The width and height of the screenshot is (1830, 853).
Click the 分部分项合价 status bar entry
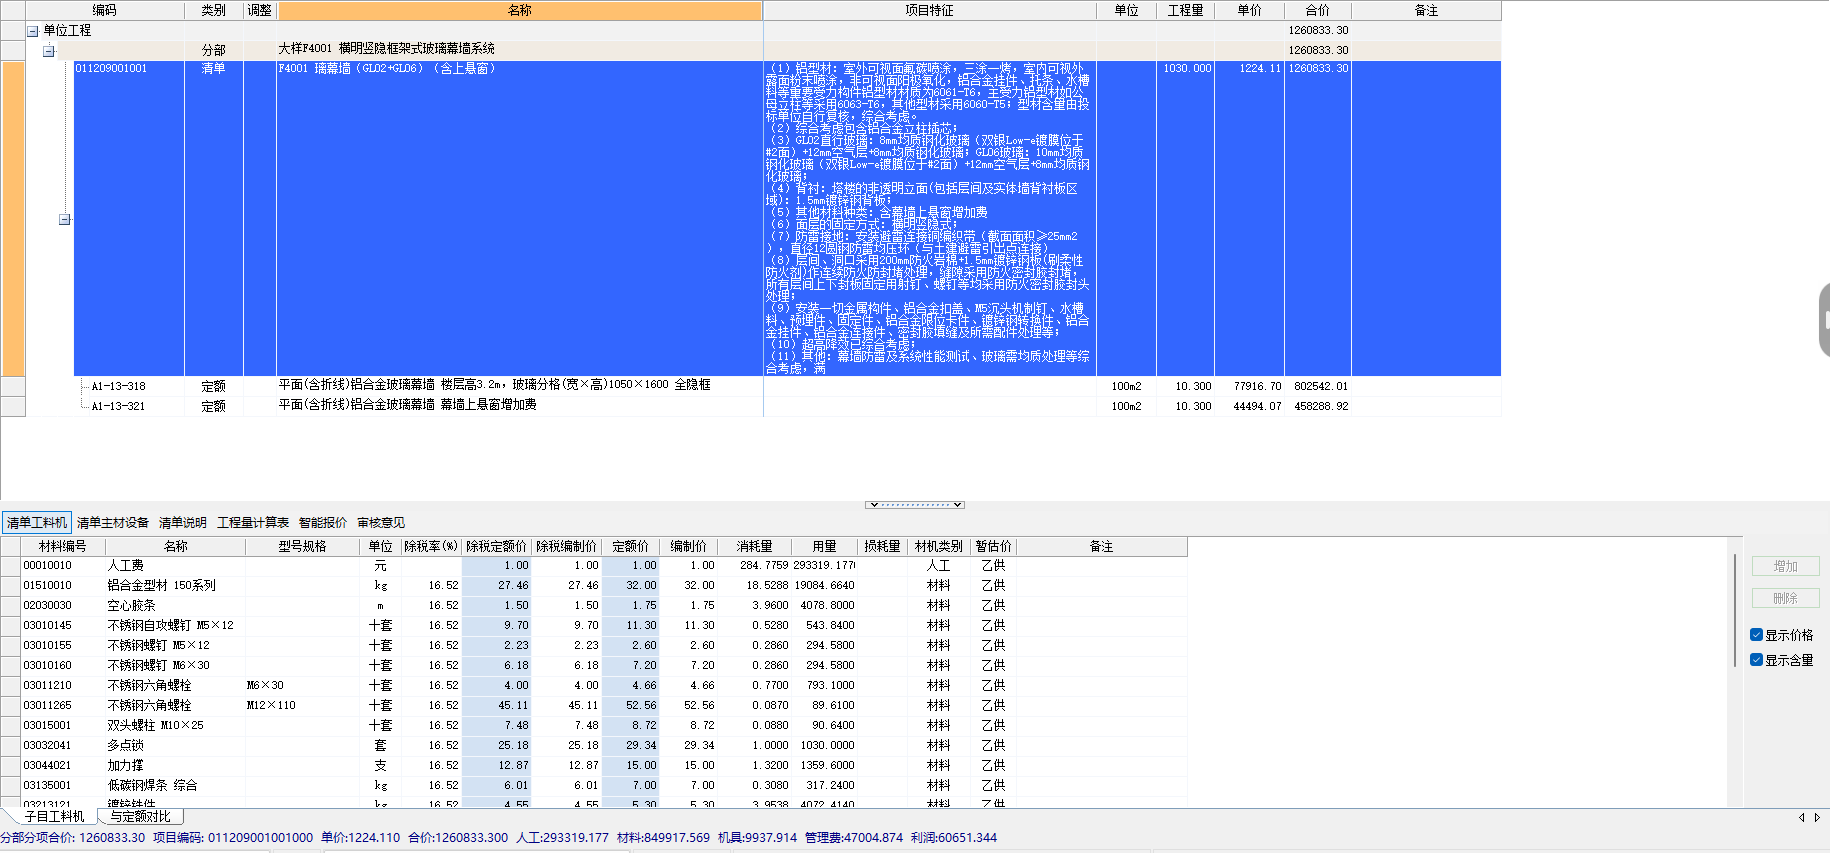72,838
